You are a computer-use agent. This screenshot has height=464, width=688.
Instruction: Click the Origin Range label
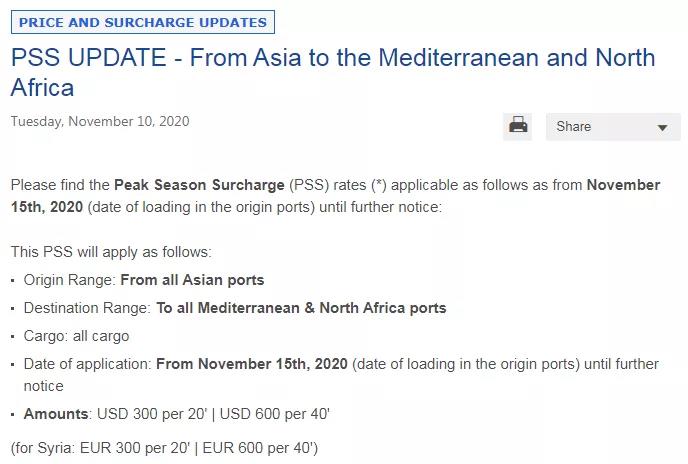pyautogui.click(x=70, y=280)
